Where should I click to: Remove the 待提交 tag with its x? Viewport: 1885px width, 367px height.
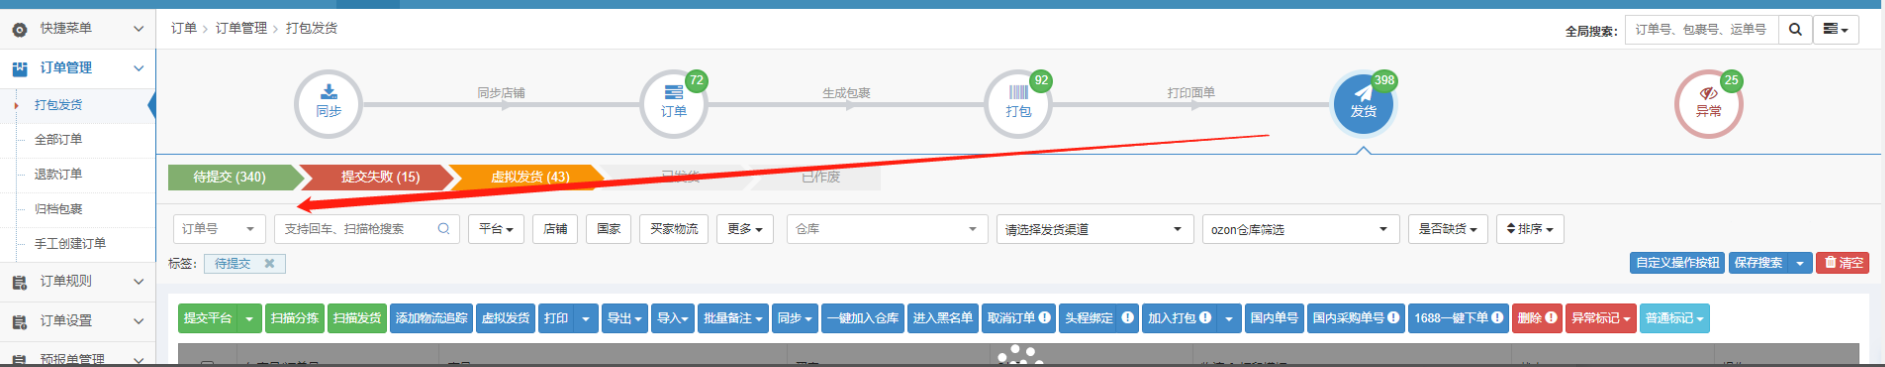[269, 264]
